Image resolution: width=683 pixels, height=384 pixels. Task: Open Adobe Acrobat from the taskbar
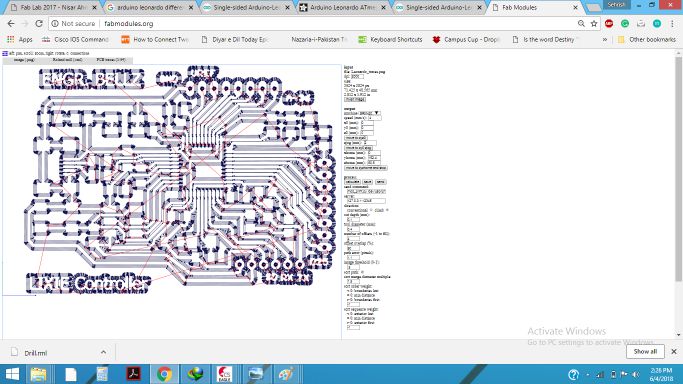coord(133,374)
